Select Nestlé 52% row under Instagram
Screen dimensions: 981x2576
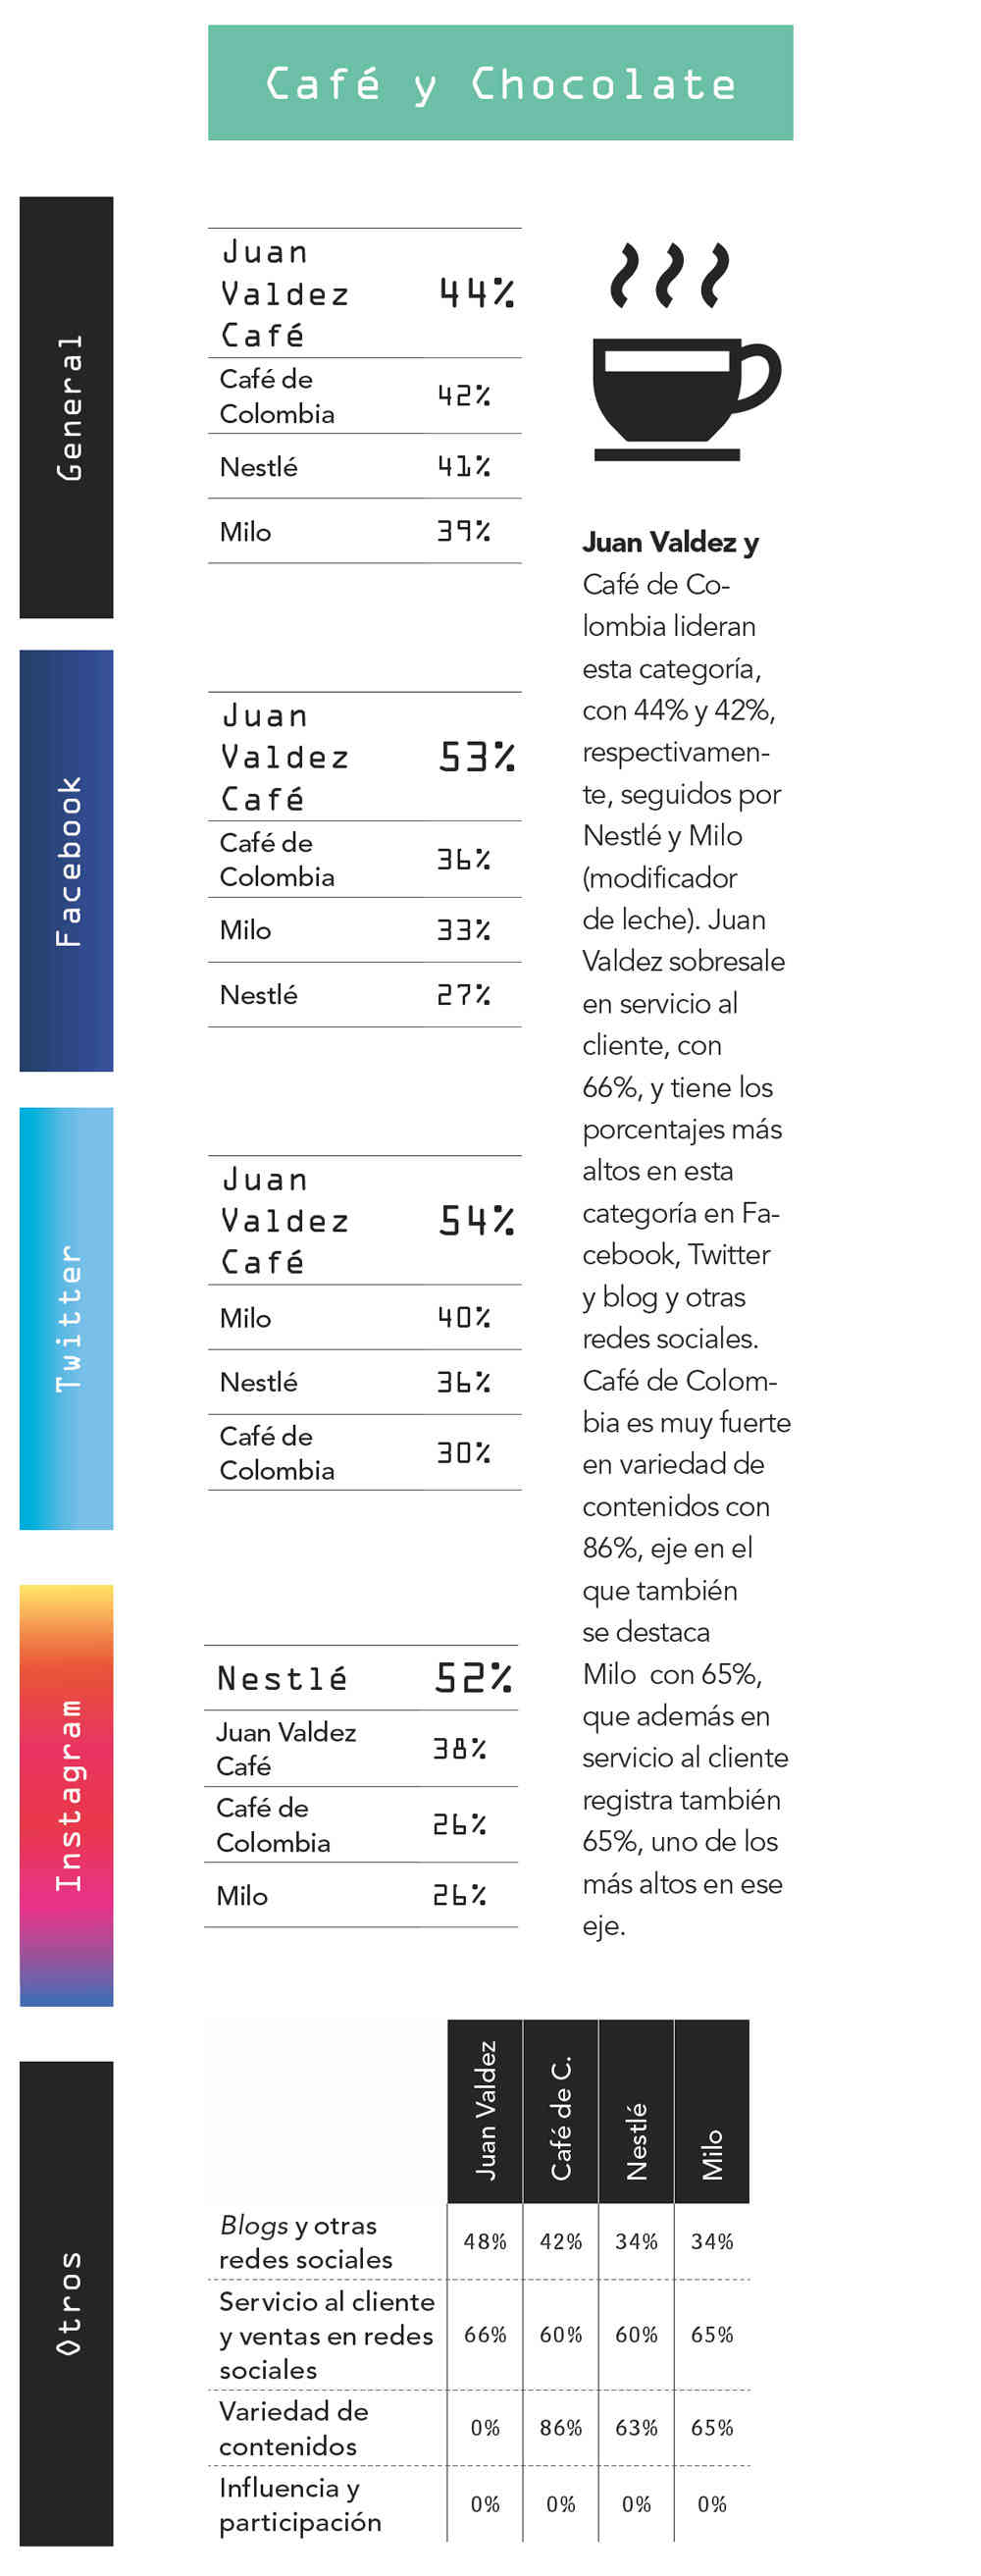point(361,1677)
